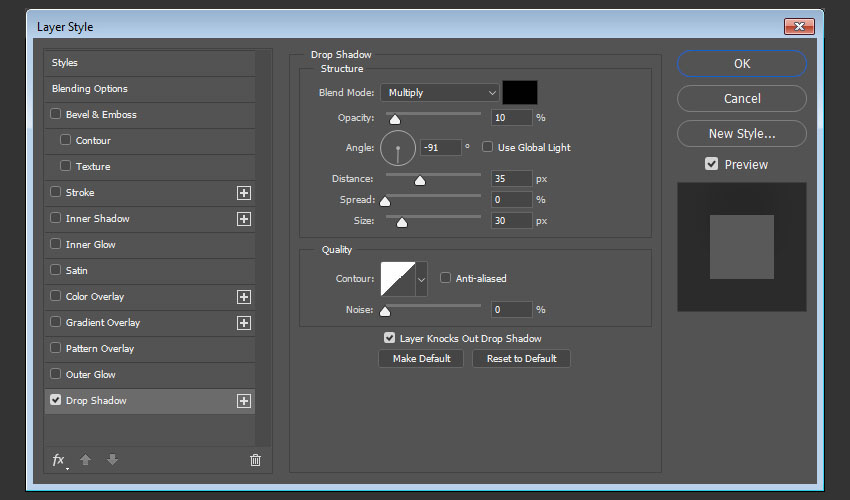850x500 pixels.
Task: Click the delete effect trash icon
Action: pos(255,460)
